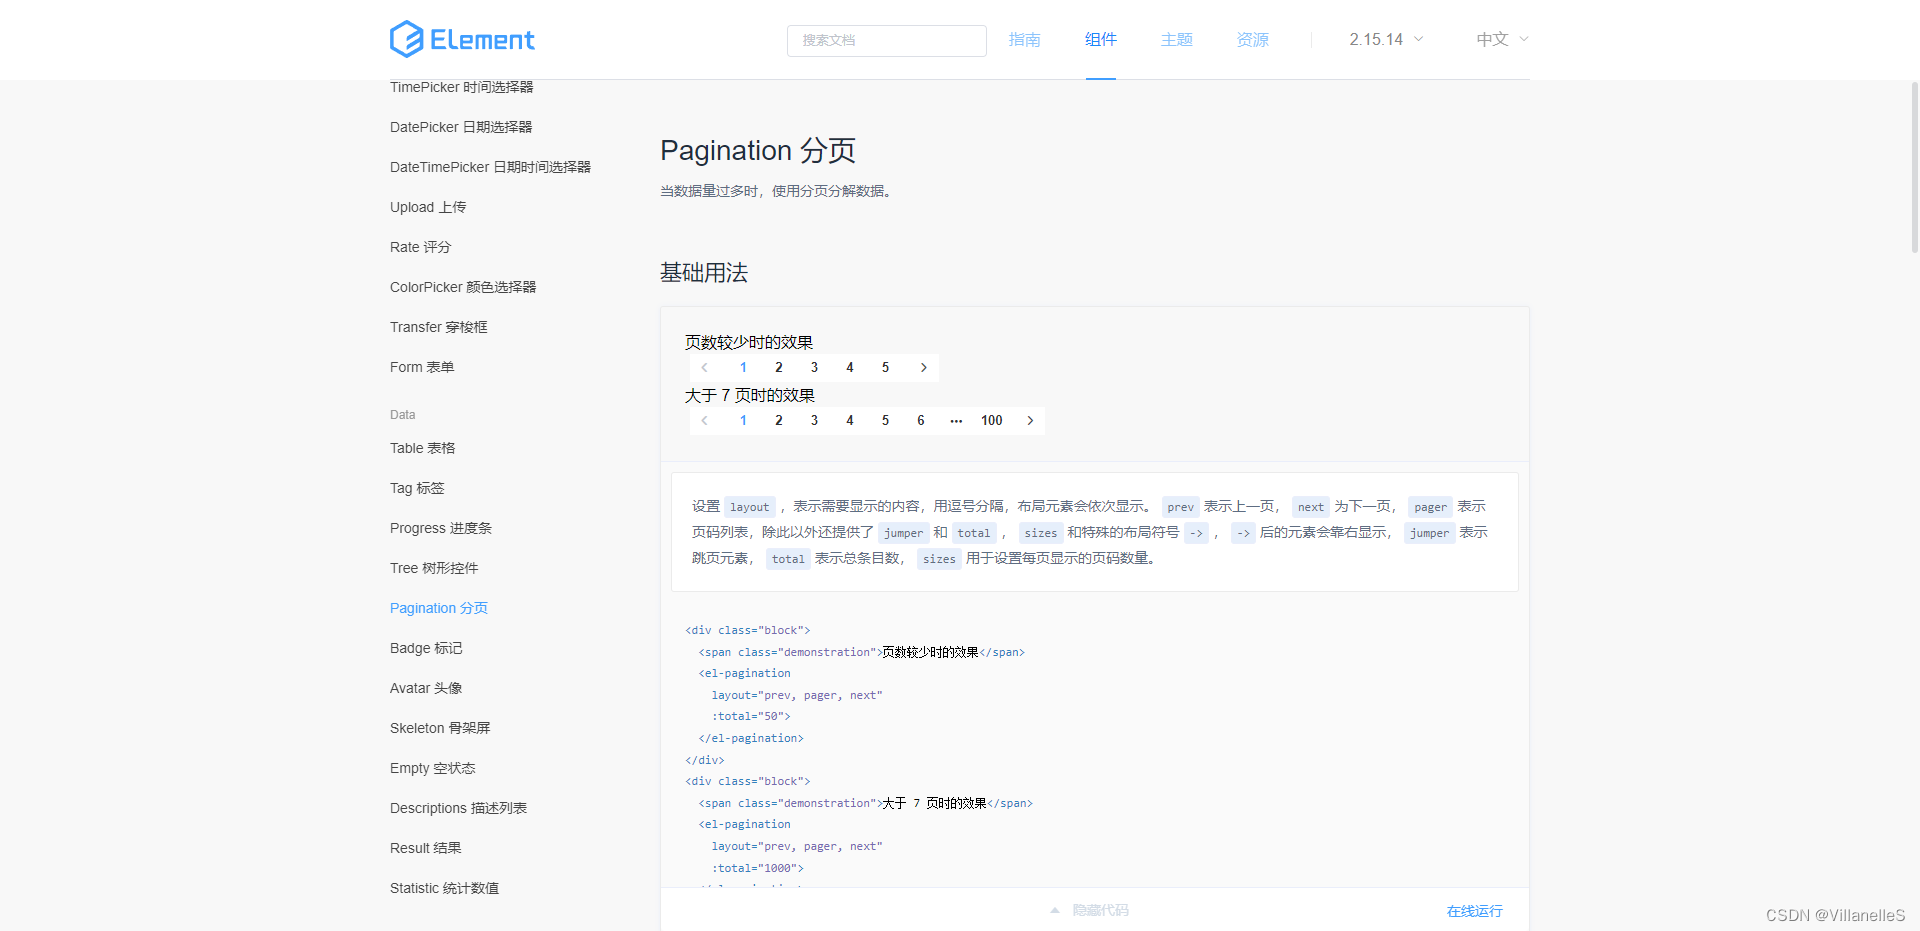This screenshot has width=1920, height=931.
Task: Open Statistic 统计数值 sidebar item
Action: [x=444, y=888]
